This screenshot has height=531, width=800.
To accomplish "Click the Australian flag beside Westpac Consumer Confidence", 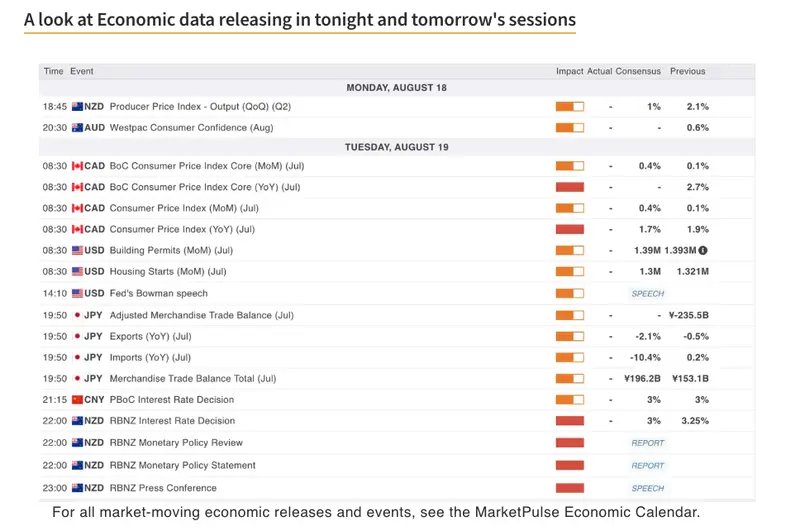I will [x=77, y=128].
